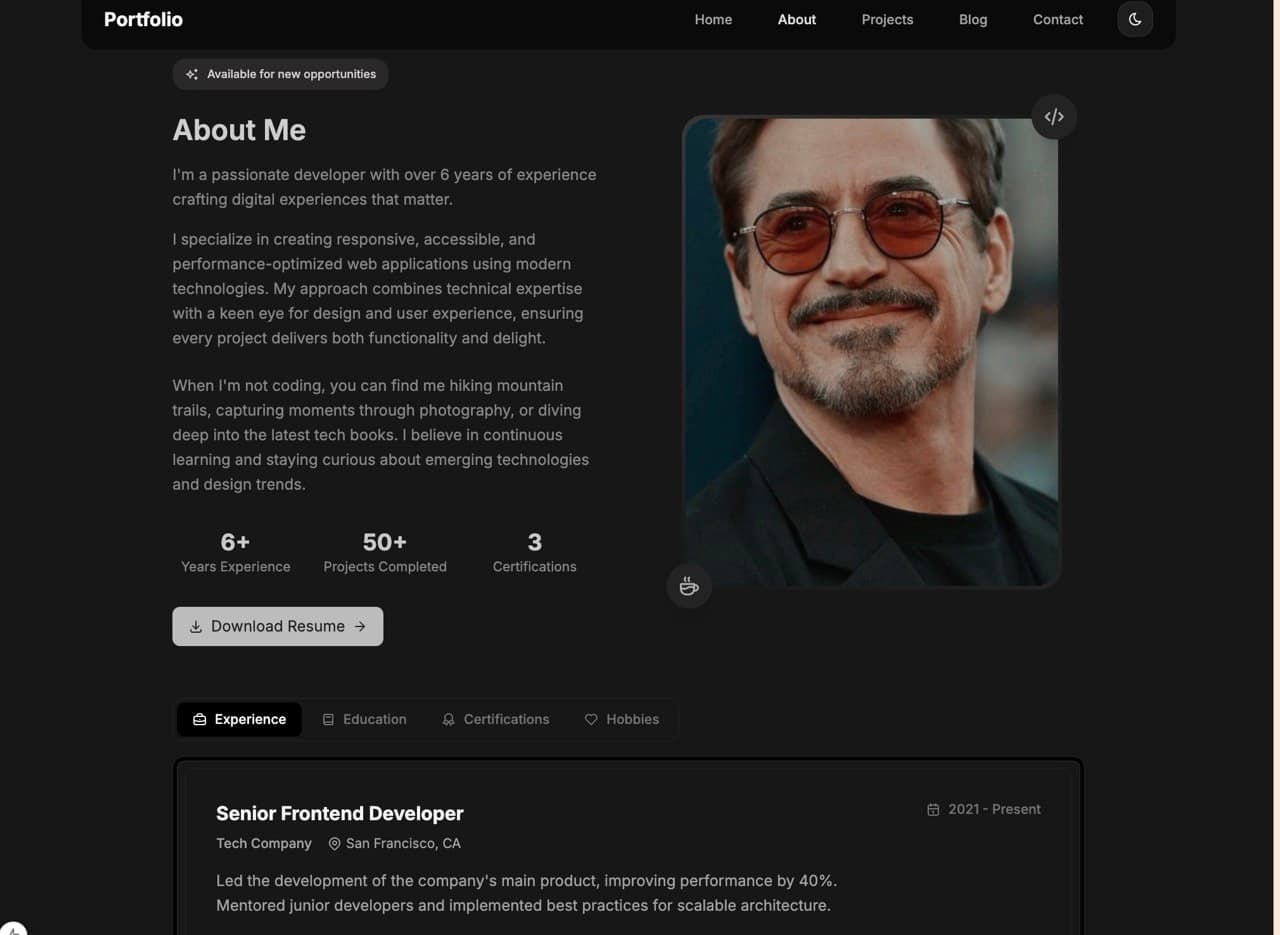The width and height of the screenshot is (1280, 935).
Task: Click the code brackets icon near the portrait
Action: click(x=1054, y=116)
